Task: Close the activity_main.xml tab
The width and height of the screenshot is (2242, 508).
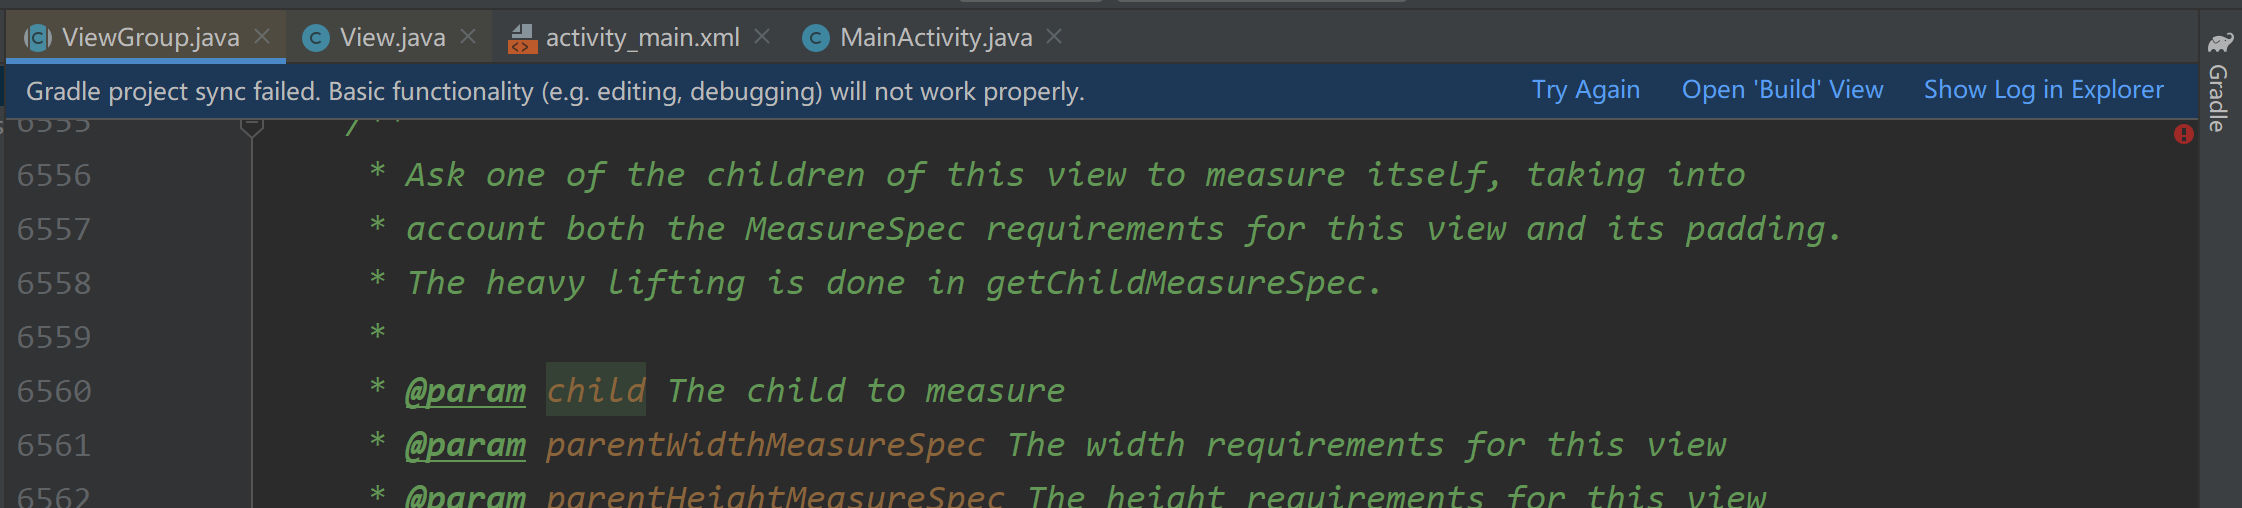Action: click(x=762, y=37)
